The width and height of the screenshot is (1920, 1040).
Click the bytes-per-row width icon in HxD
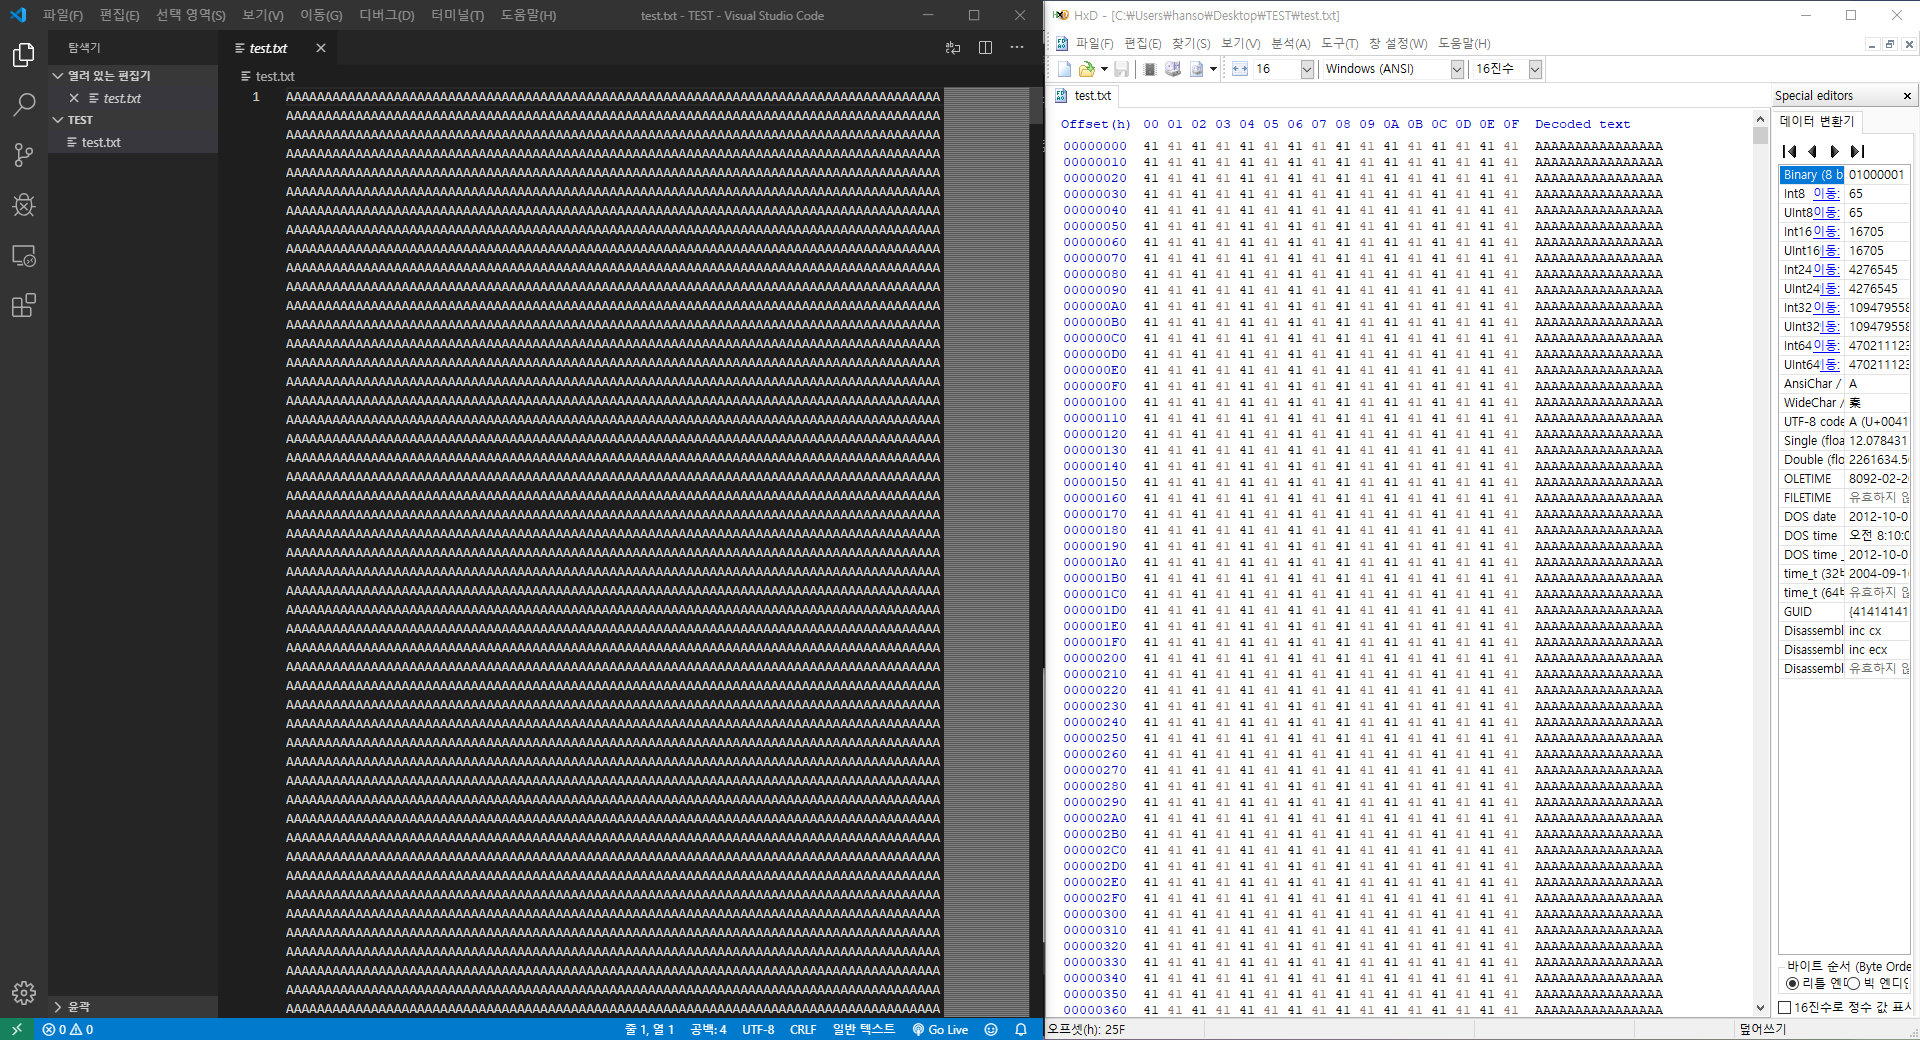pyautogui.click(x=1240, y=69)
